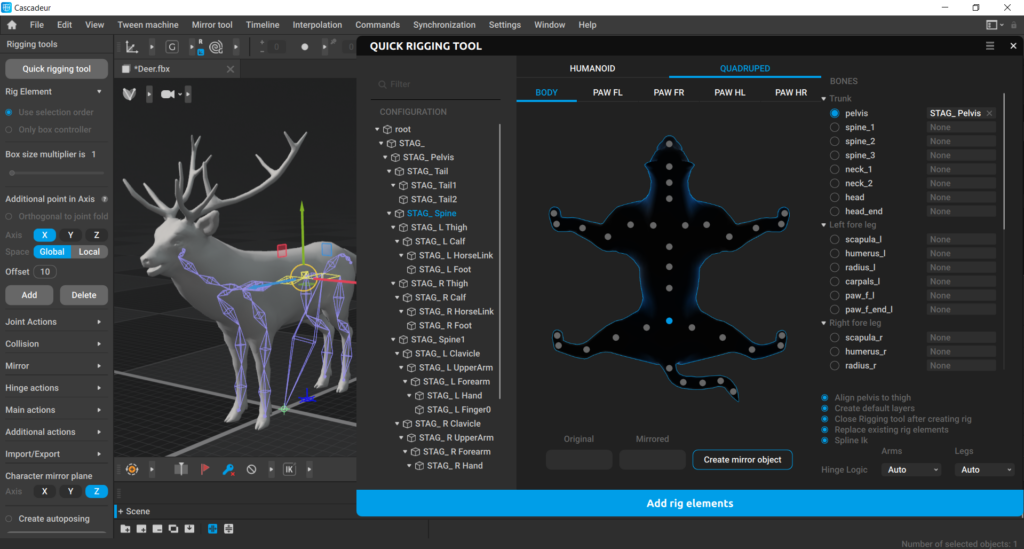Viewport: 1024px width, 549px height.
Task: Click the Add rig elements button
Action: [689, 503]
